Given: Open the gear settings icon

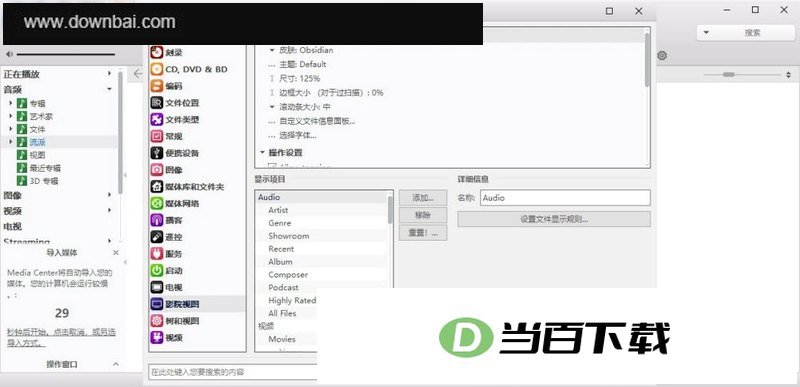Looking at the screenshot, I should pyautogui.click(x=662, y=56).
